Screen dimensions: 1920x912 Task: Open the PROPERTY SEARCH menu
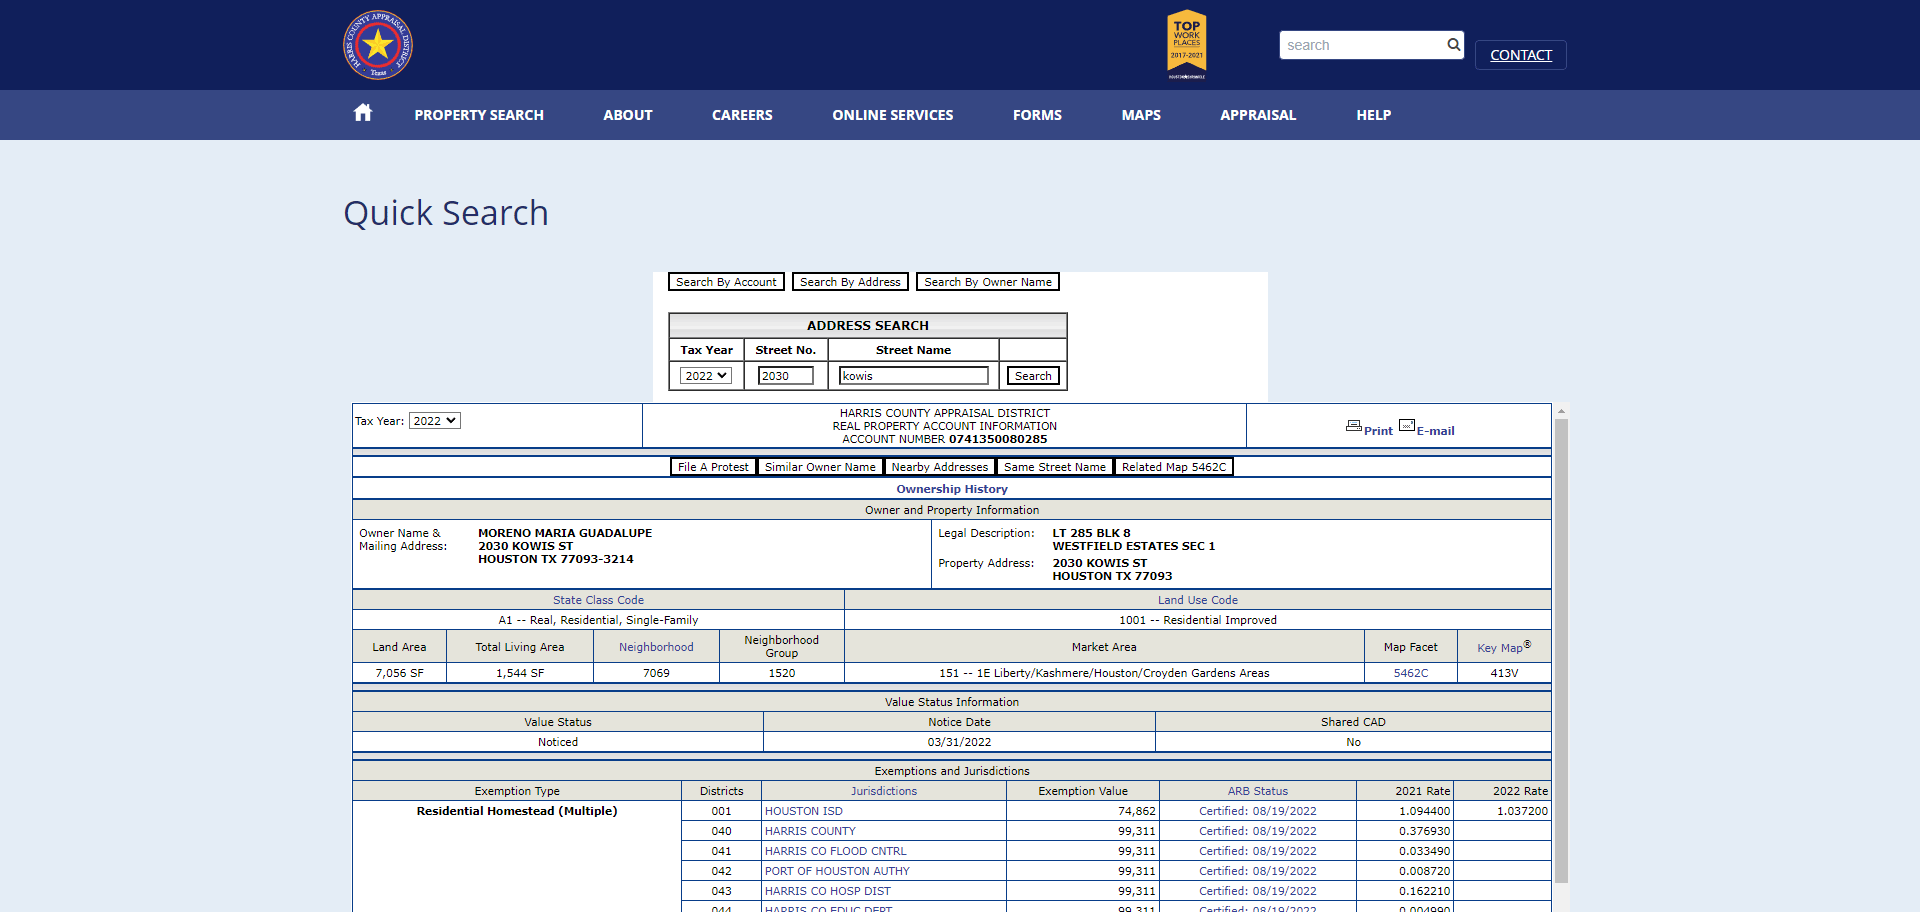[x=479, y=115]
